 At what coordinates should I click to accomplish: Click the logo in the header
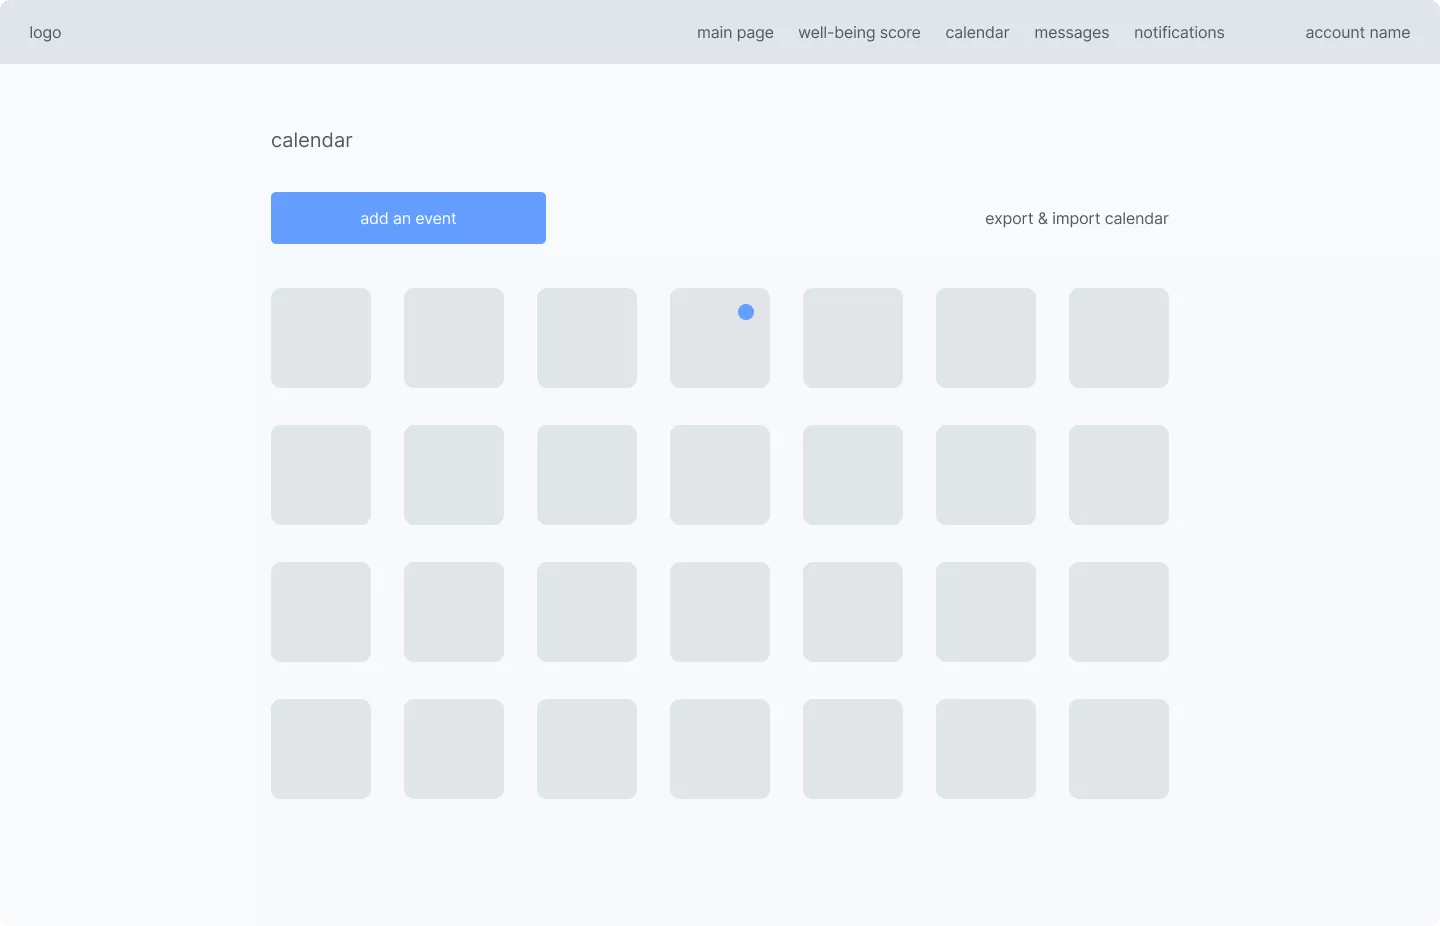[45, 32]
